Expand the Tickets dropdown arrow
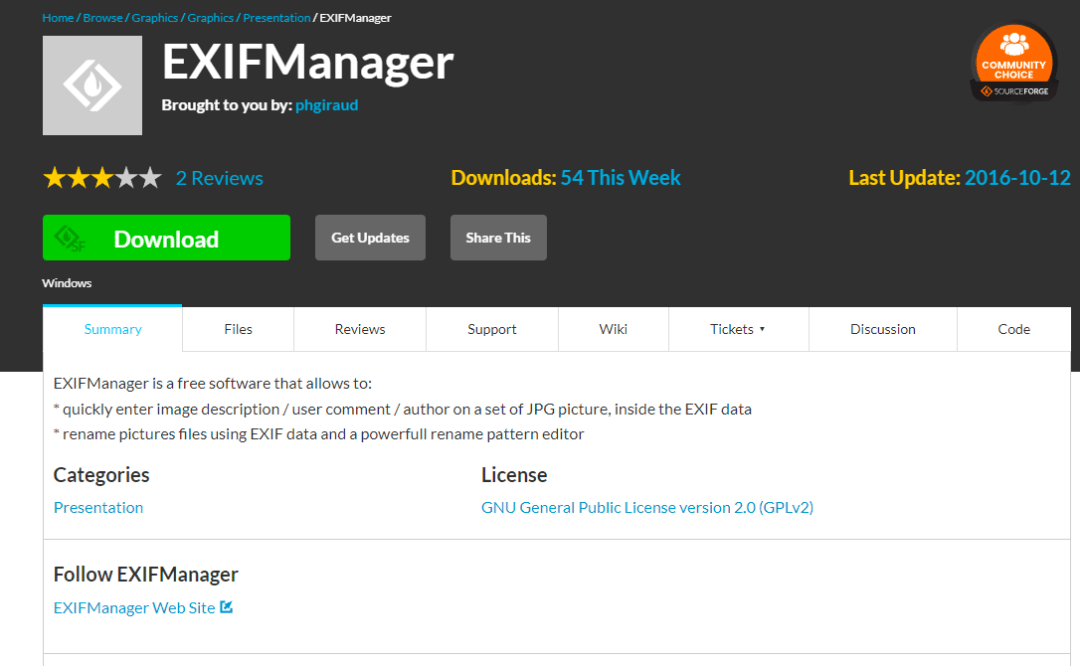Screen dimensions: 1080x666 [762, 329]
